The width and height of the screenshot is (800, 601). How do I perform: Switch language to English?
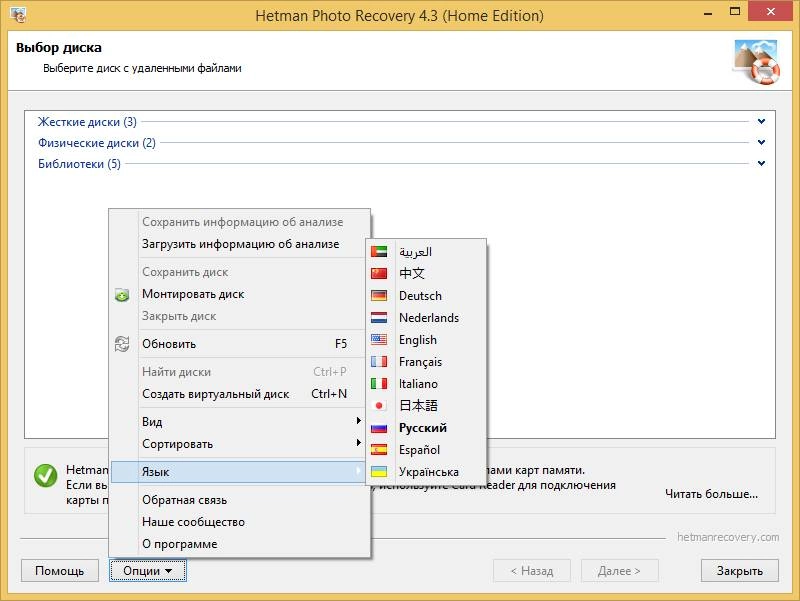tap(426, 340)
